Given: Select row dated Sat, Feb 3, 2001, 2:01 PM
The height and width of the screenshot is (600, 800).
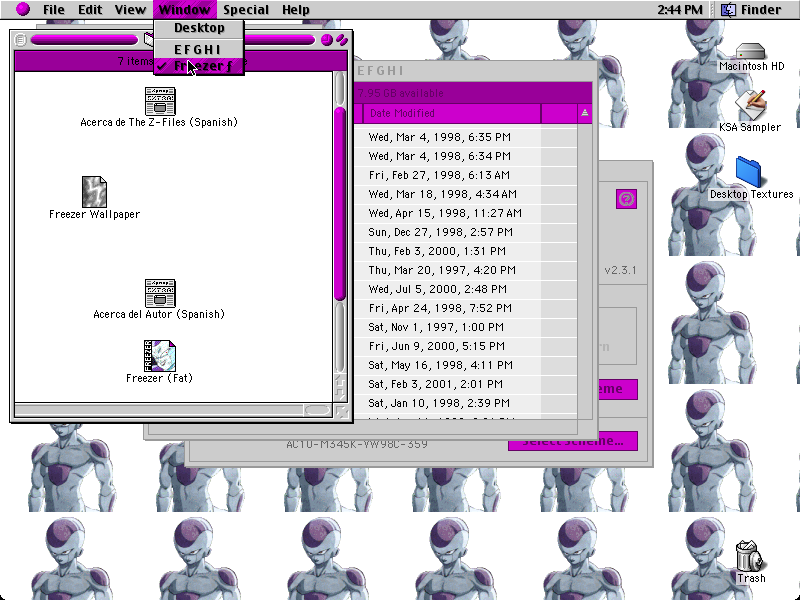Looking at the screenshot, I should coord(465,384).
